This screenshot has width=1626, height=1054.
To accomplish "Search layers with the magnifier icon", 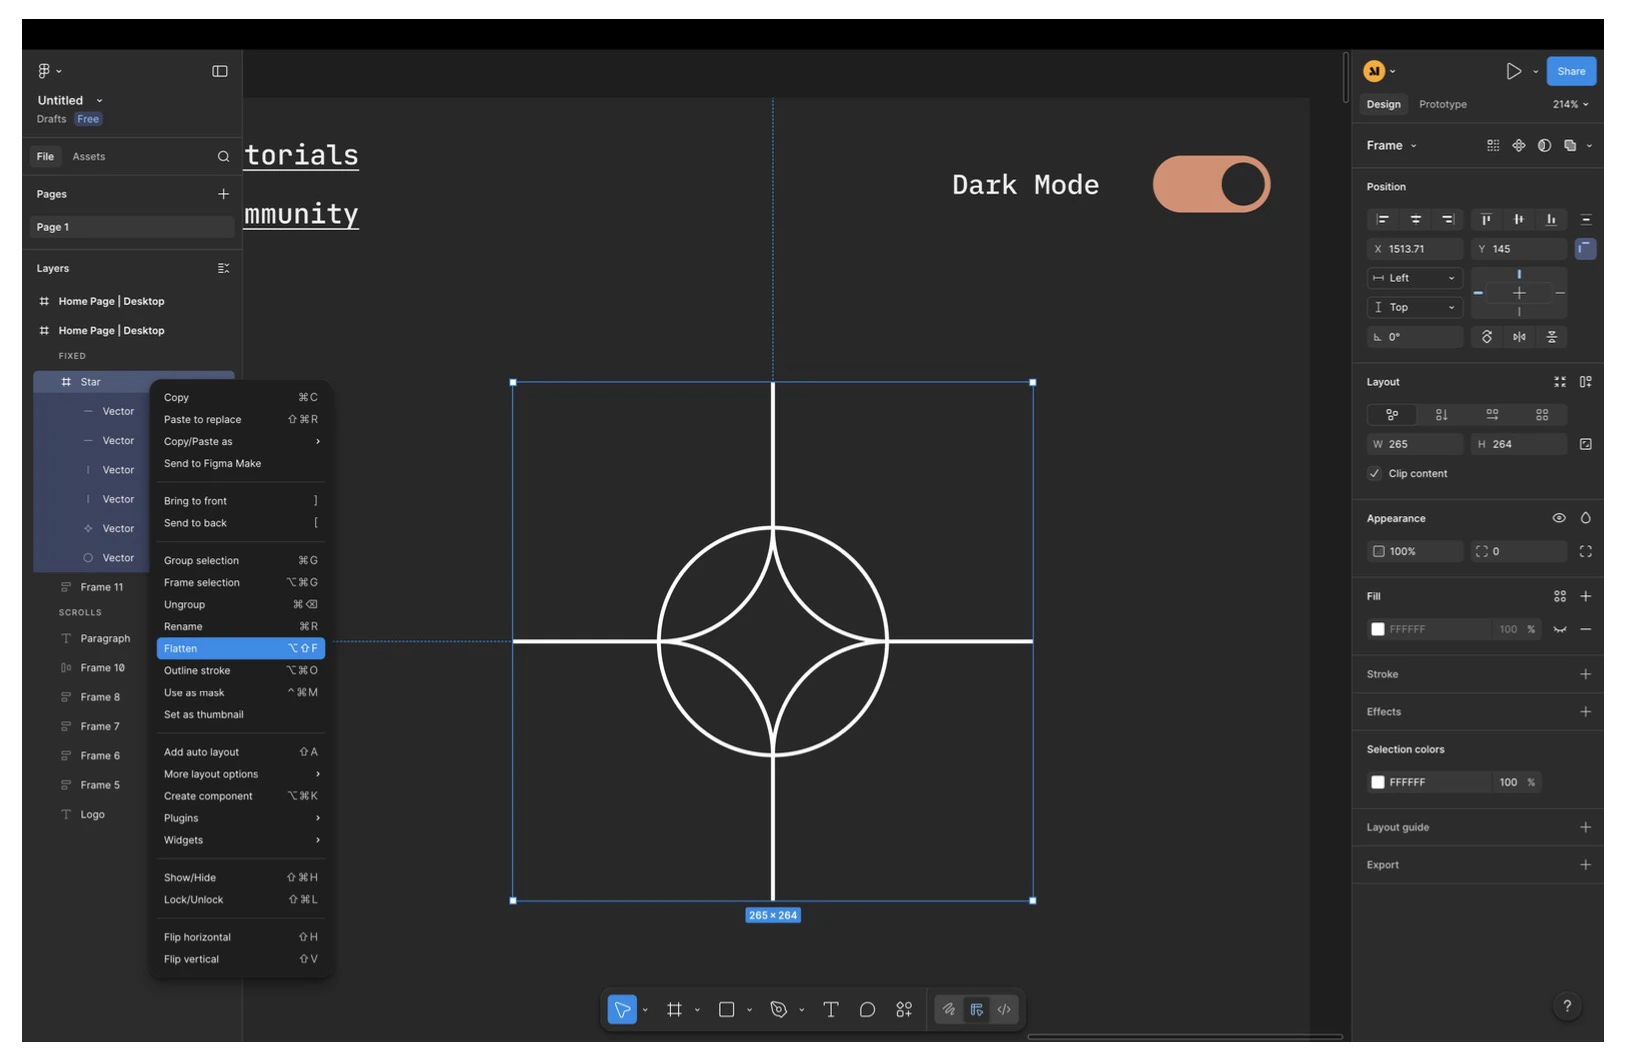I will pos(223,156).
